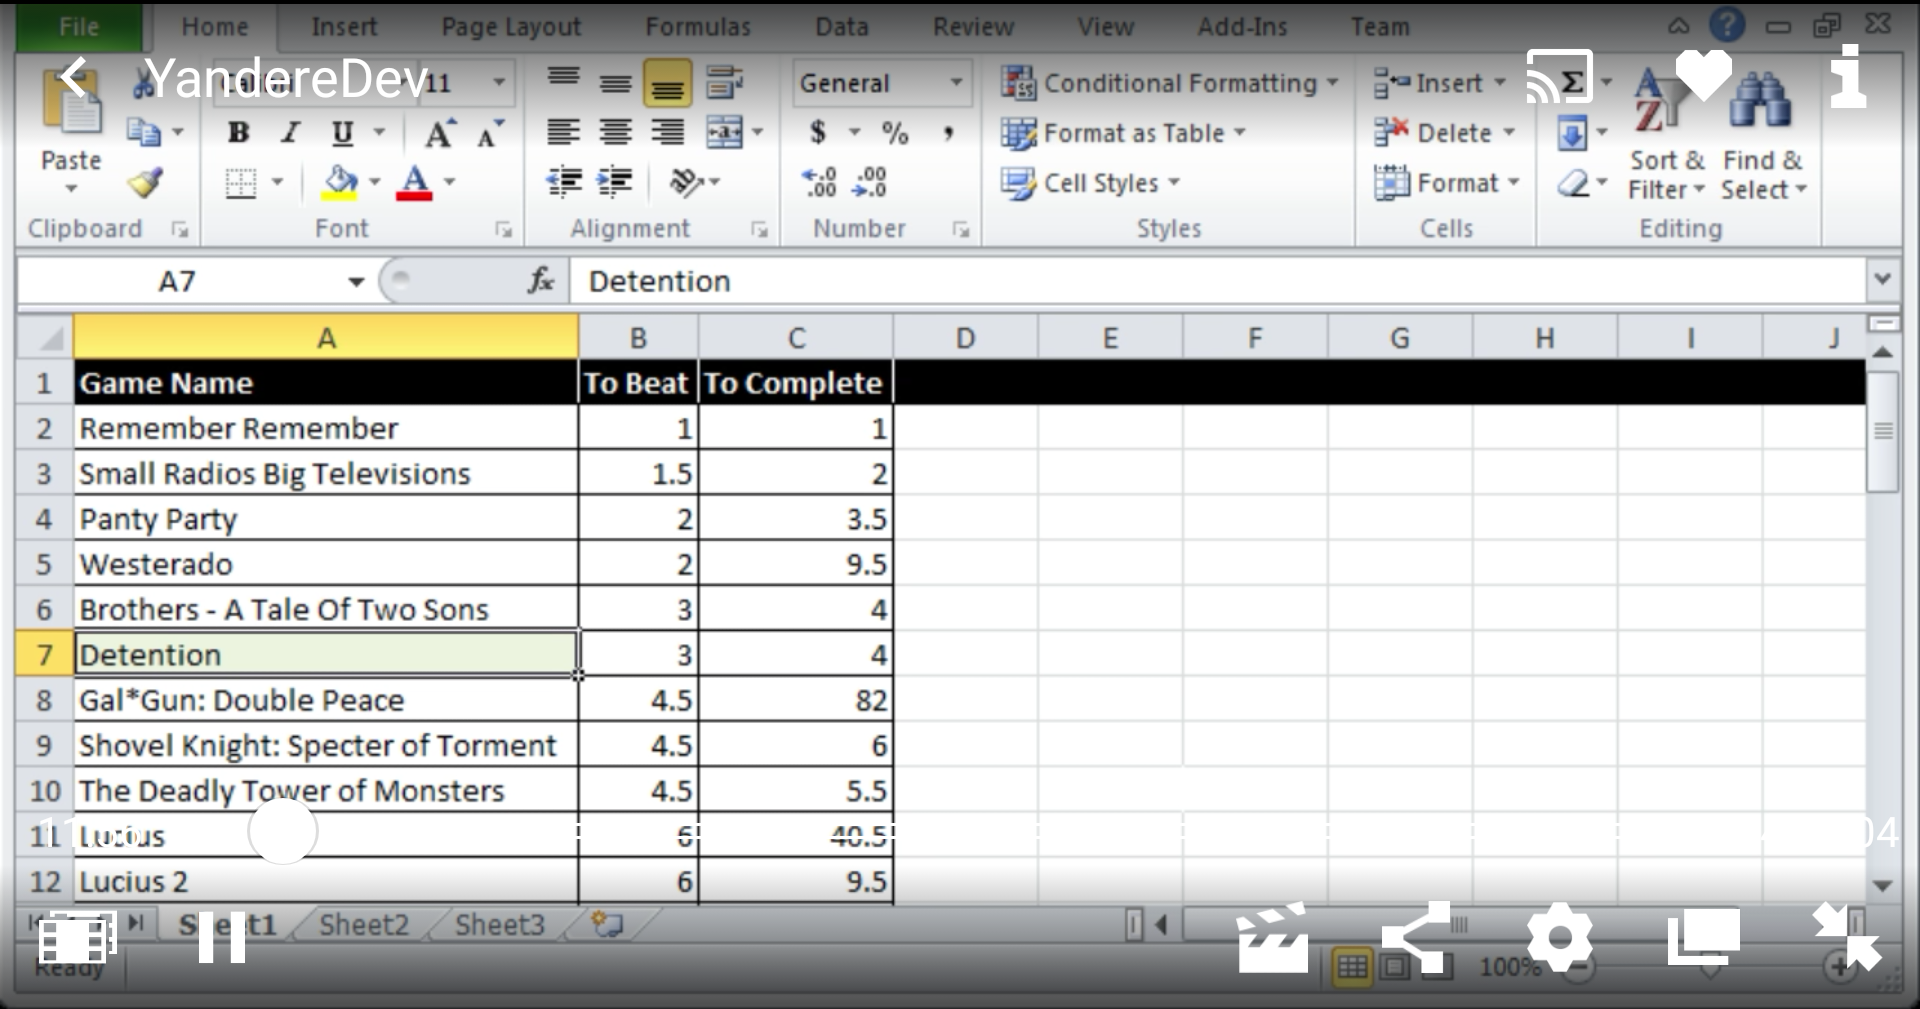
Task: Exit fullscreen with the collapse arrows icon
Action: (x=1846, y=937)
